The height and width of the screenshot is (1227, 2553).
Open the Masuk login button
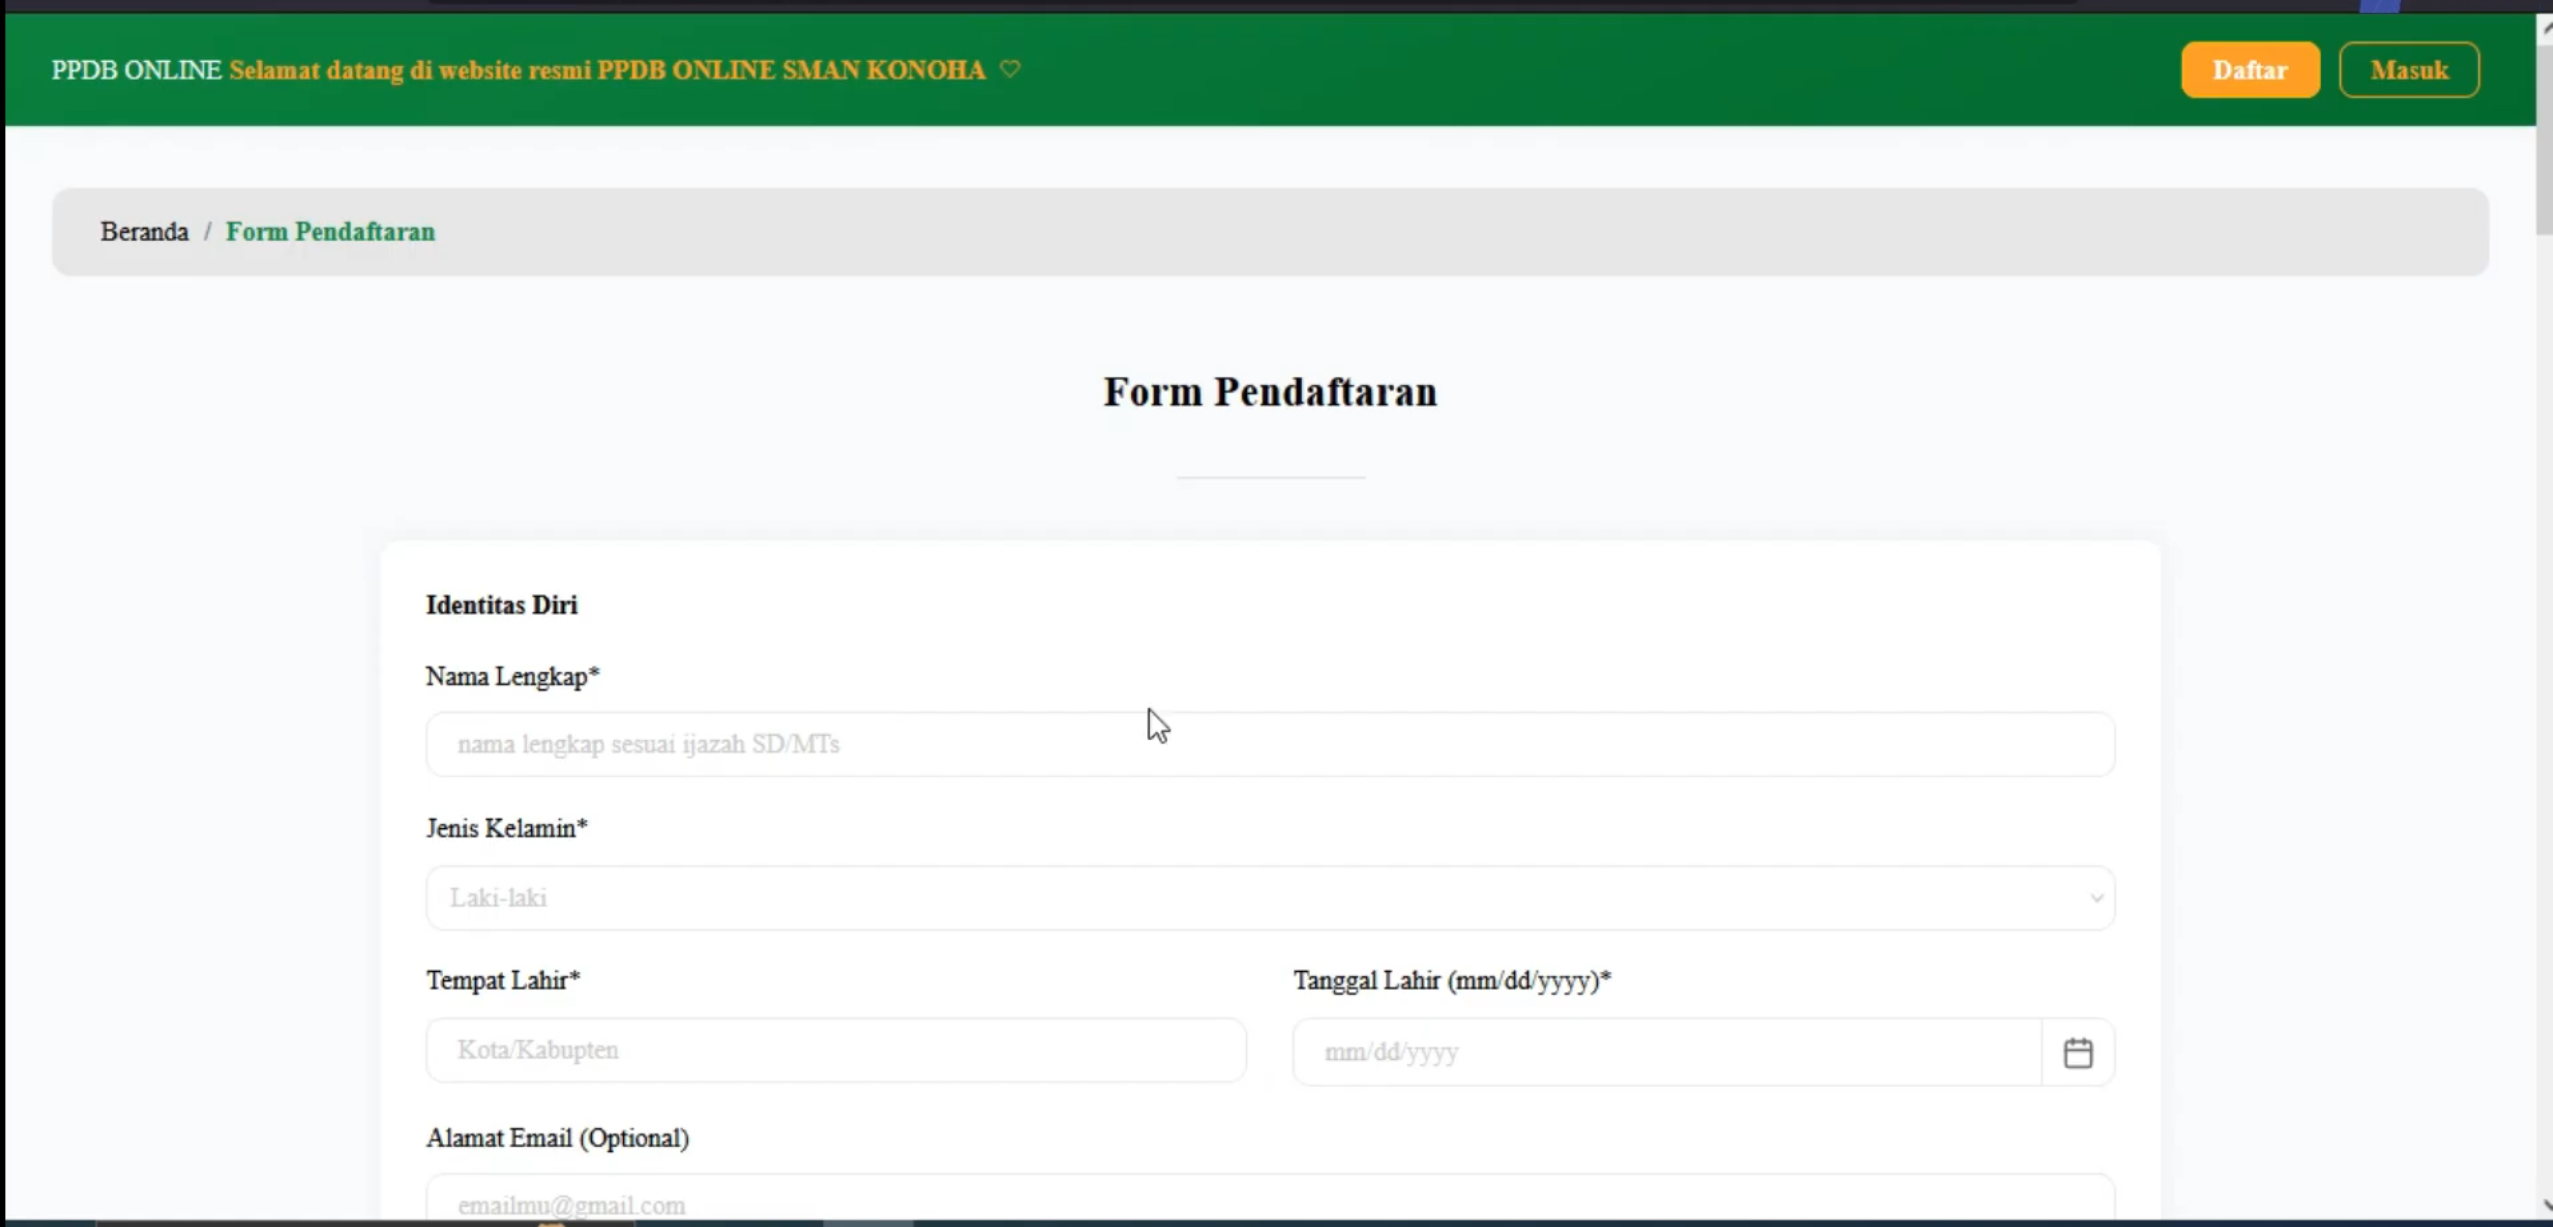2409,70
